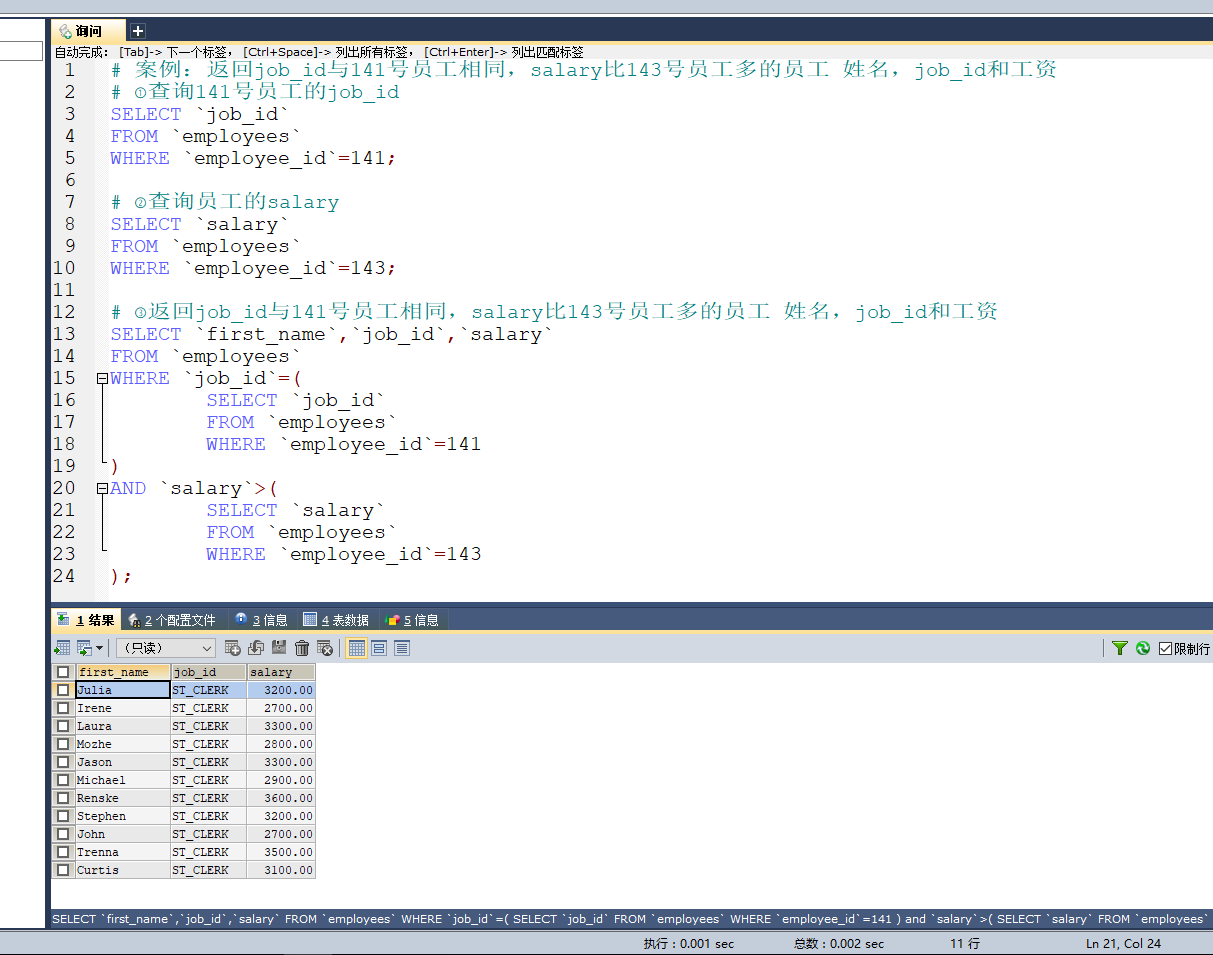Select the salary cell 3500.00
The width and height of the screenshot is (1213, 955).
coord(281,852)
